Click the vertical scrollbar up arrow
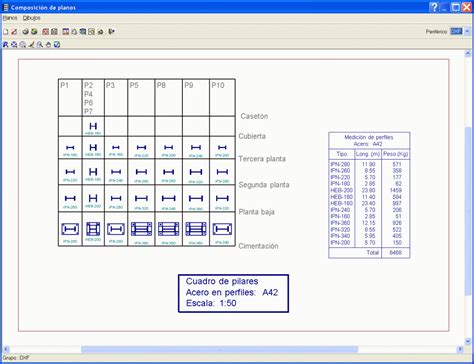The image size is (474, 364). tap(468, 54)
